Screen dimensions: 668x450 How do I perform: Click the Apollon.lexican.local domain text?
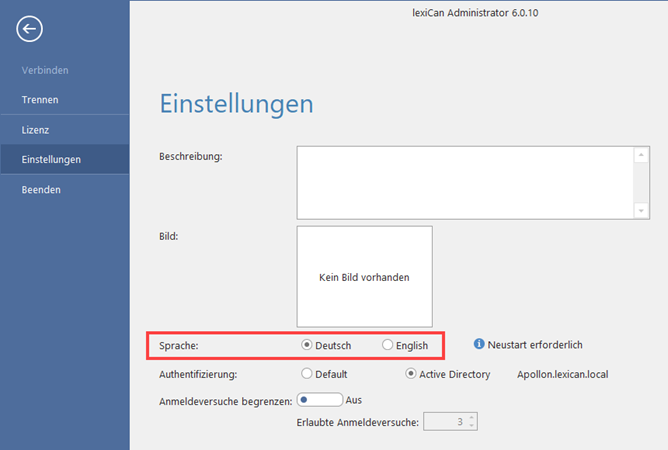tap(562, 374)
